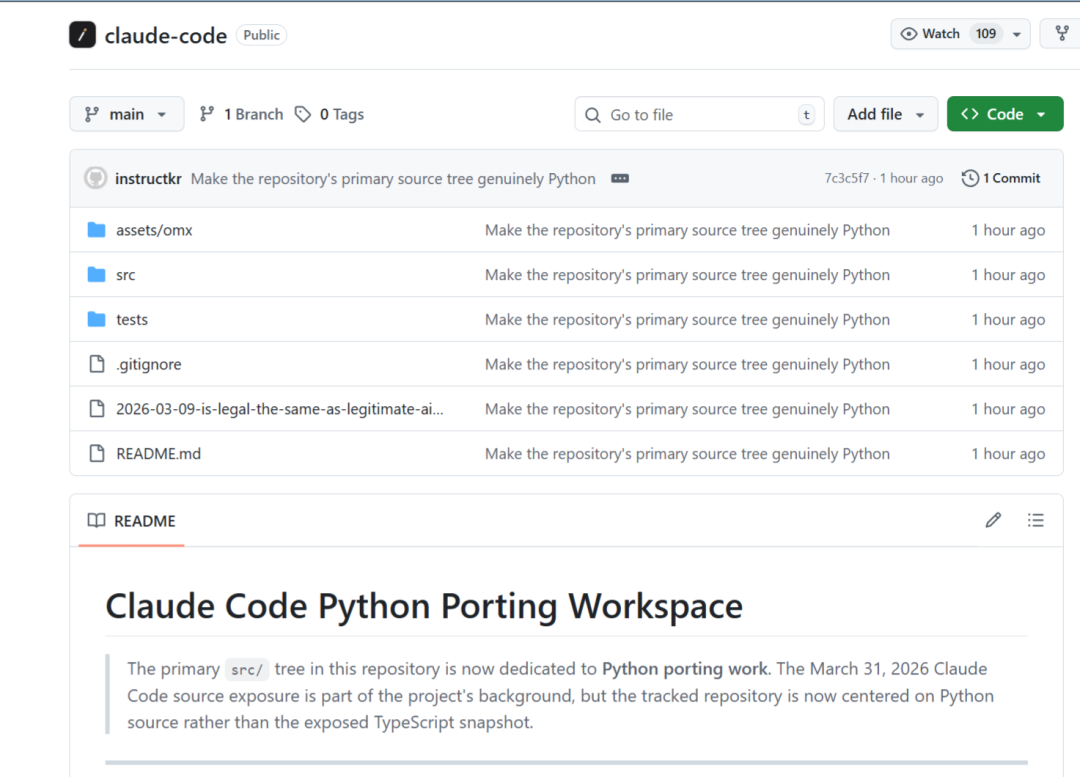
Task: Open the README.md file
Action: click(158, 454)
